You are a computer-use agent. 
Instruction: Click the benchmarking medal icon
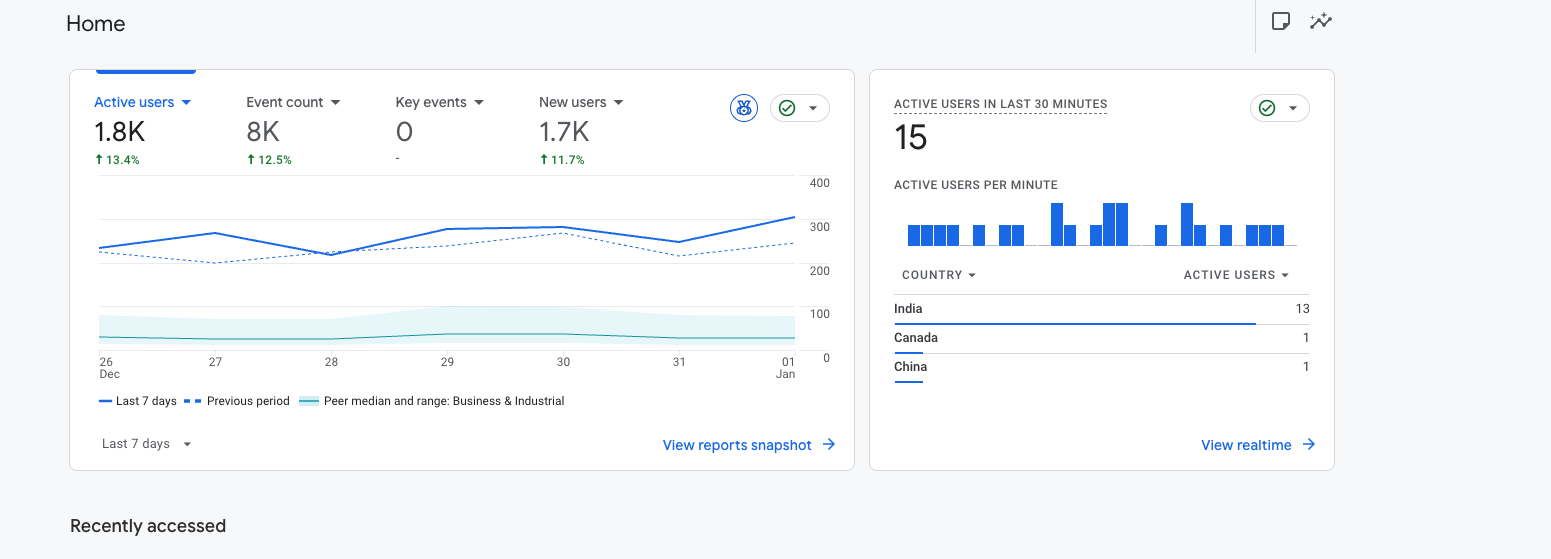(x=743, y=108)
